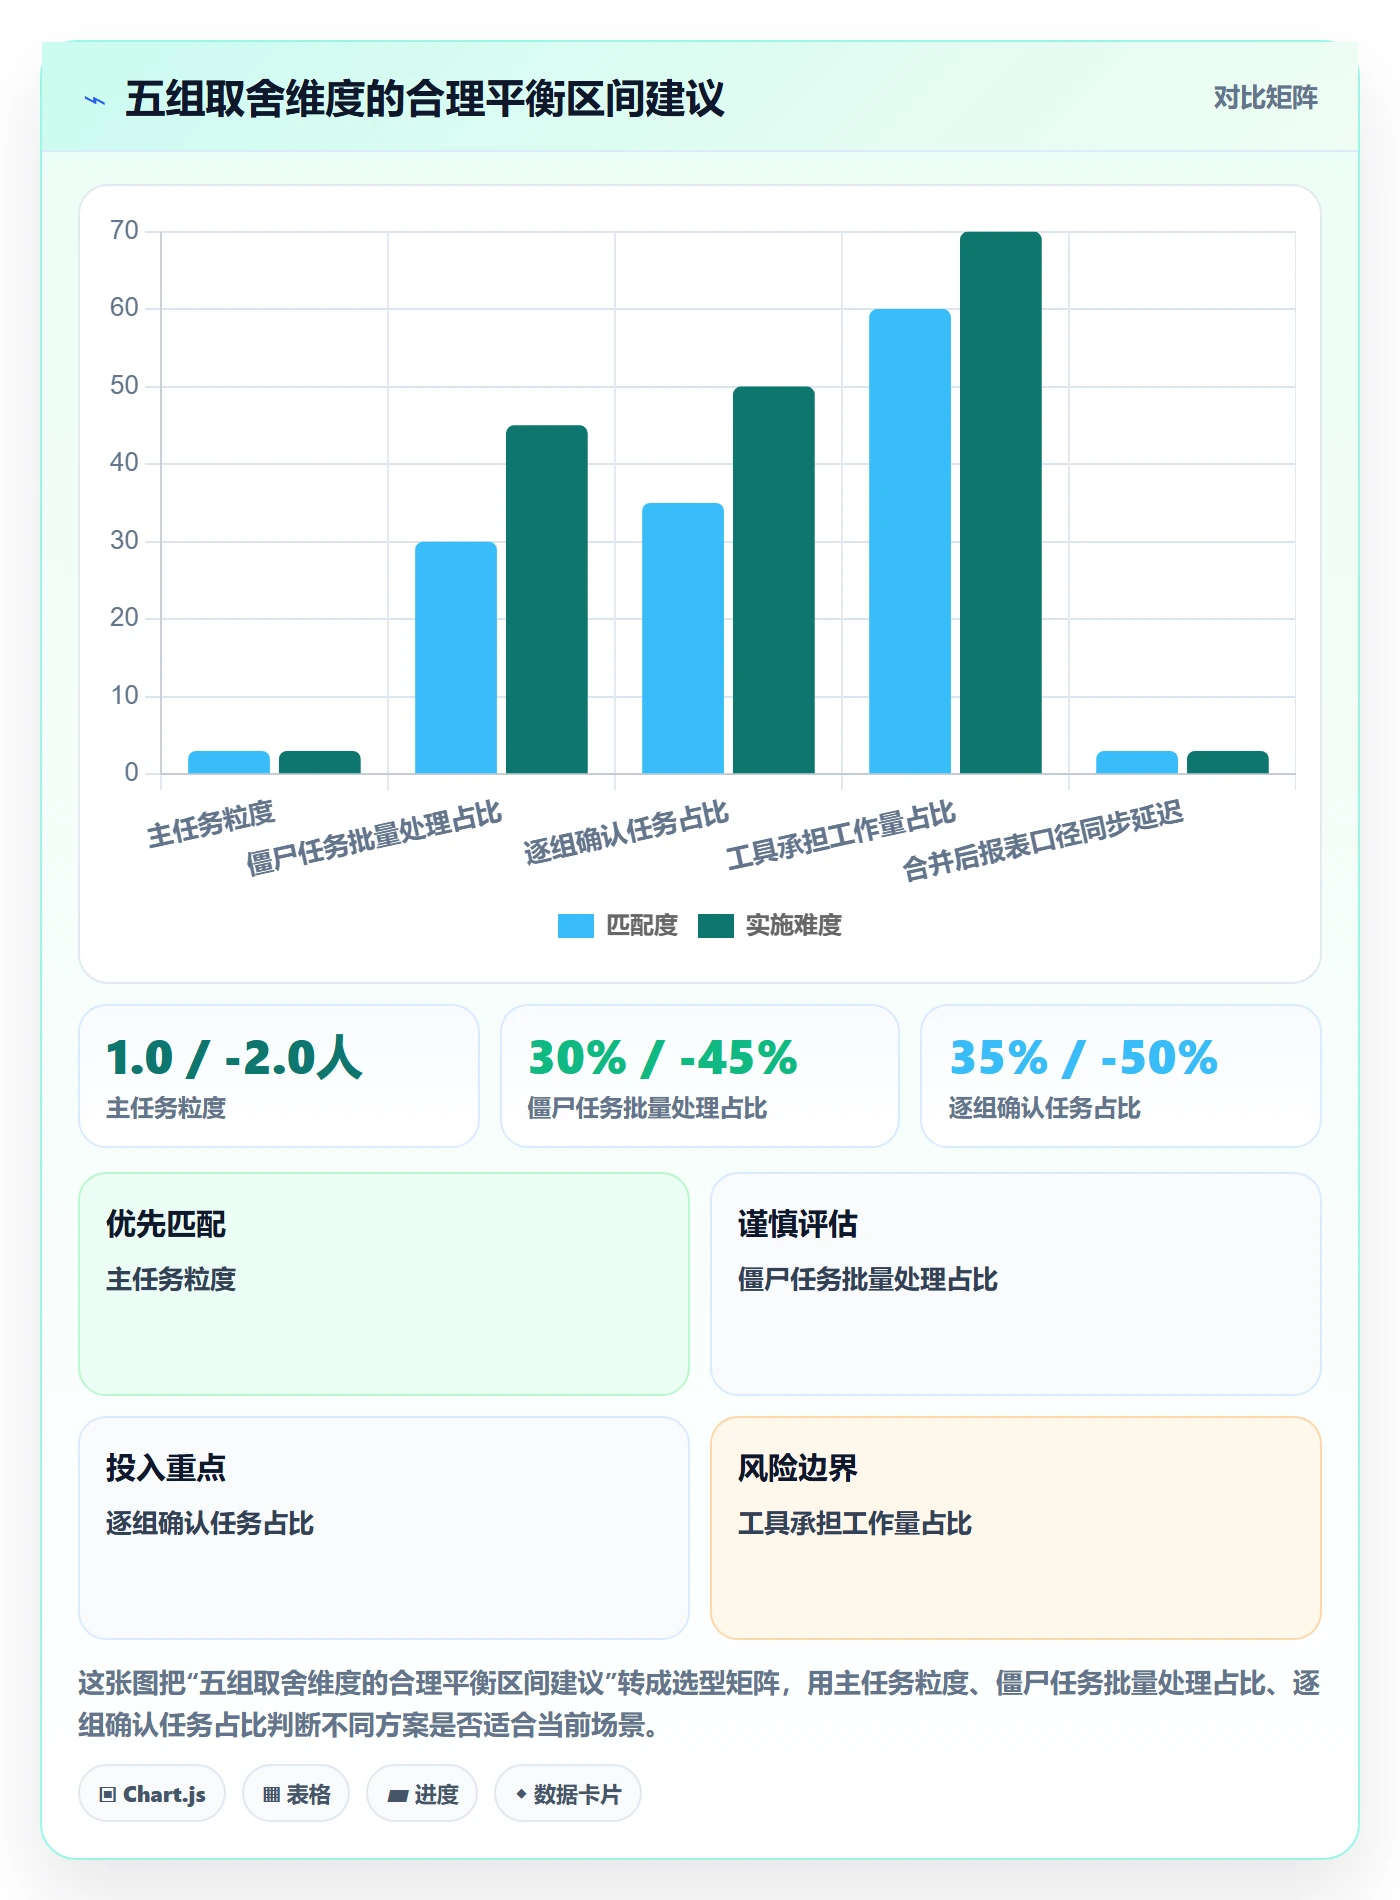The height and width of the screenshot is (1900, 1400).
Task: Click the lightning icon beside the title
Action: (x=95, y=100)
